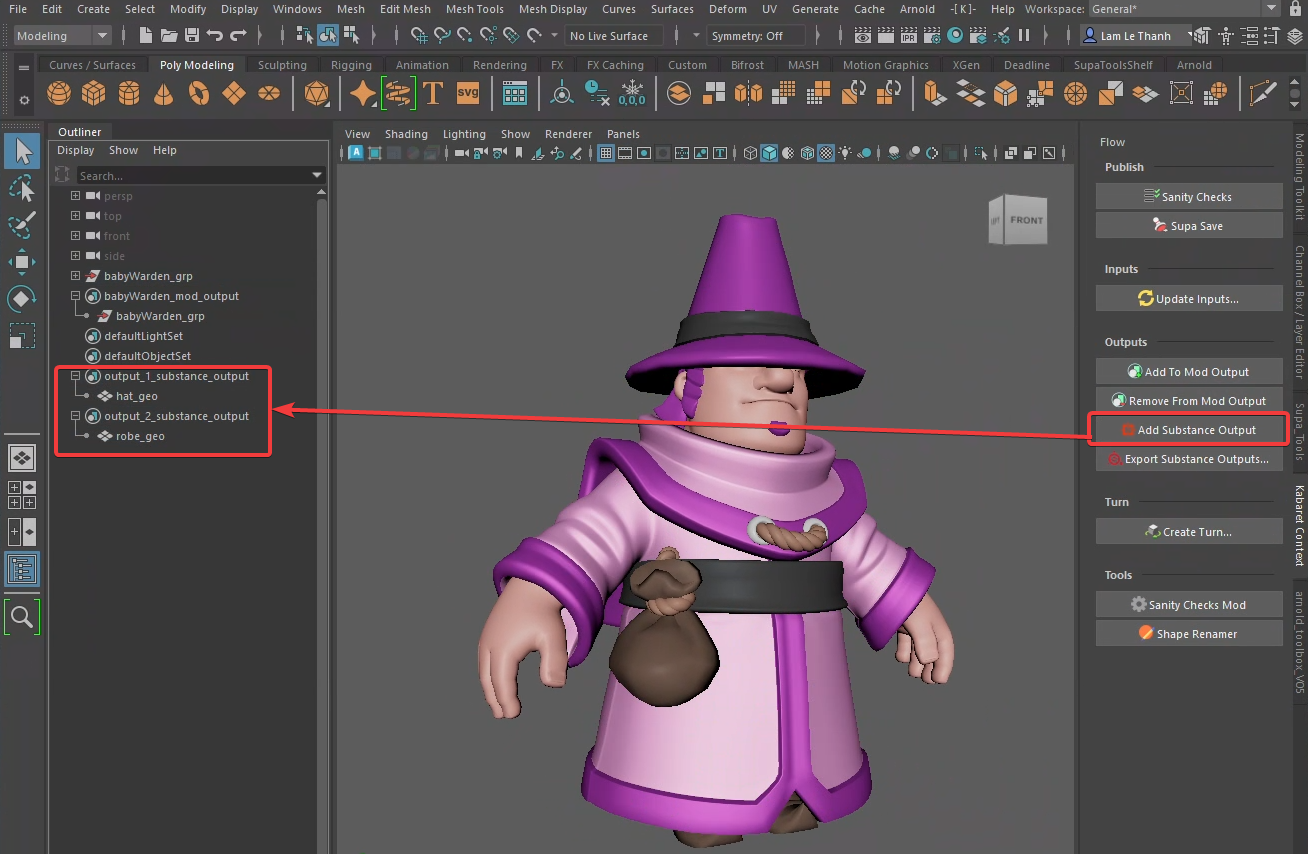Click the Extrude shelf icon

coord(935,94)
